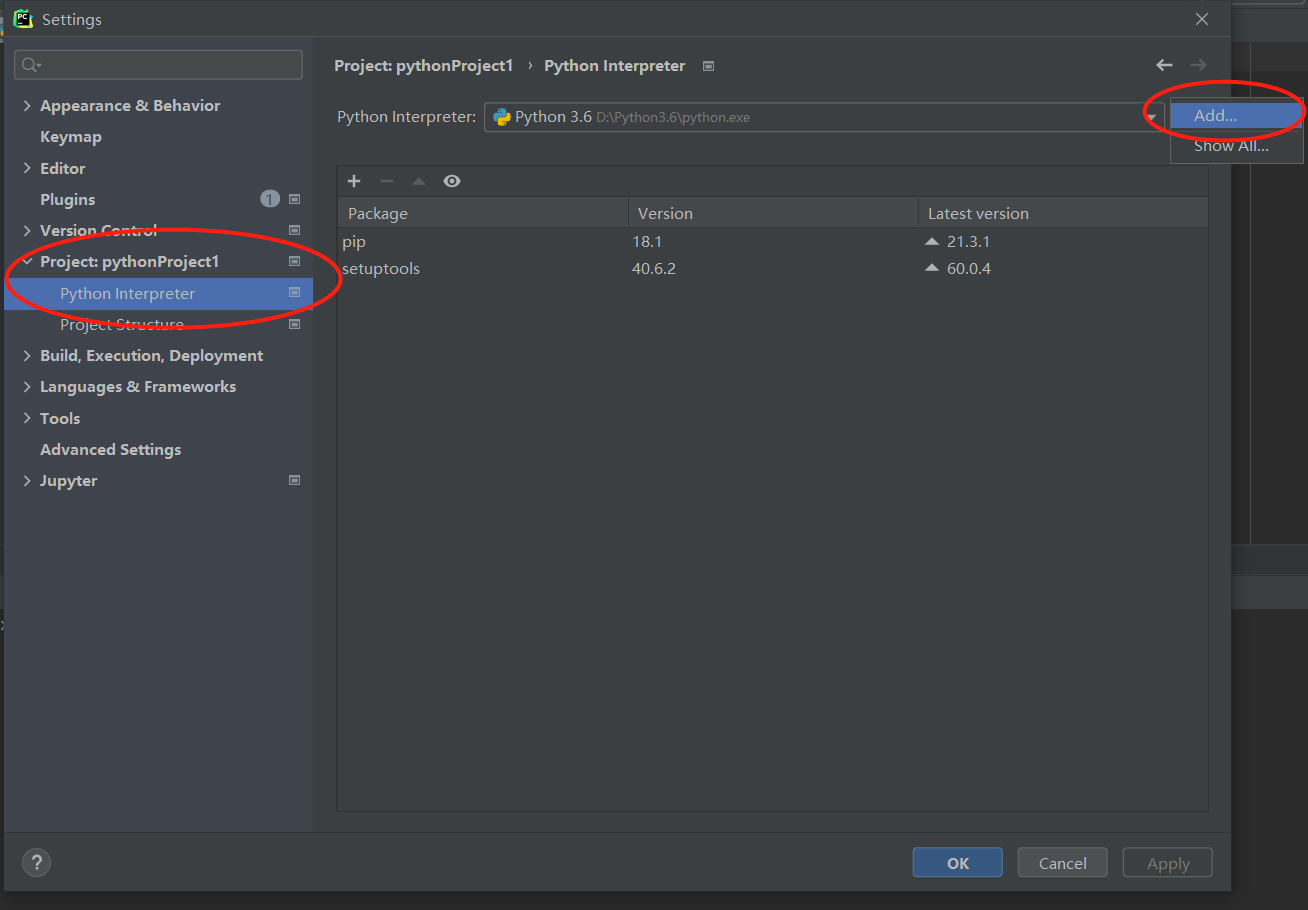This screenshot has height=910, width=1308.
Task: Click the marker icon on the Plugins row
Action: point(295,199)
